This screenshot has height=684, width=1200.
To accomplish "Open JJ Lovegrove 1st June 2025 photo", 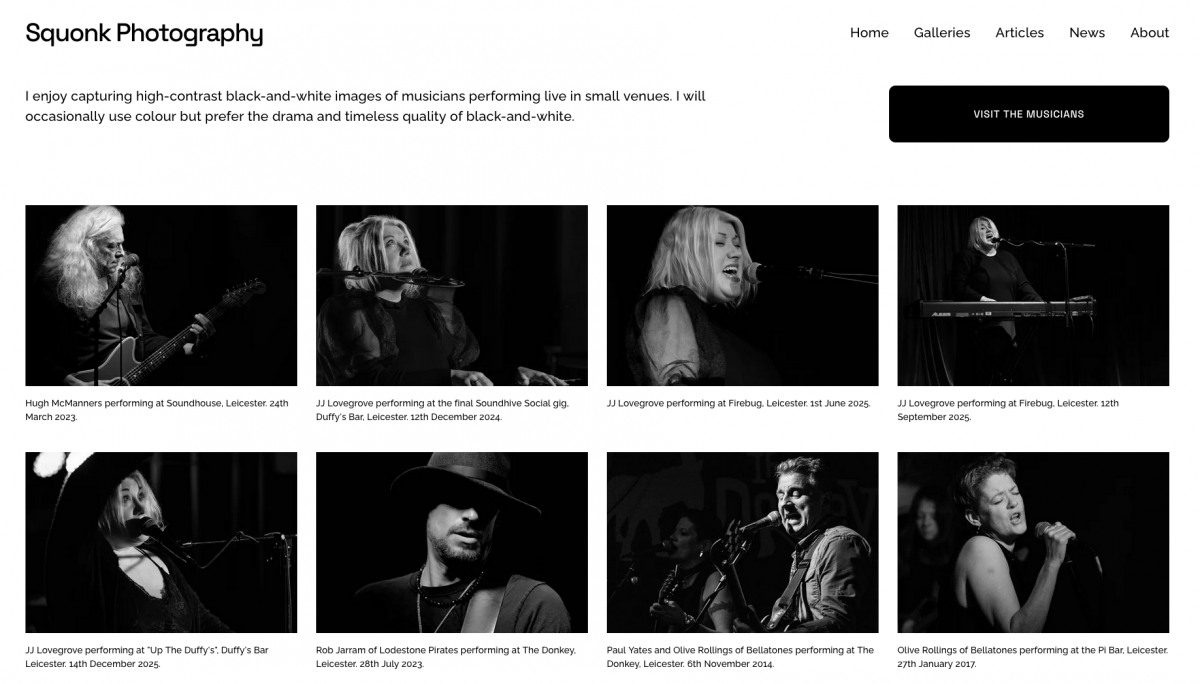I will (x=743, y=295).
